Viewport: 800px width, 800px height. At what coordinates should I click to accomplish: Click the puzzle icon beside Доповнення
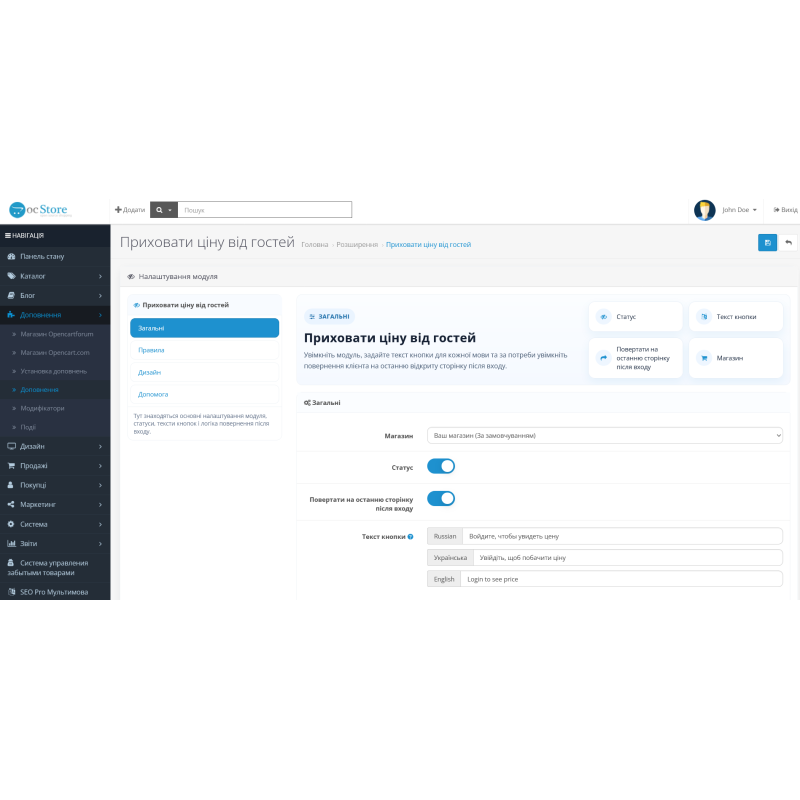[11, 315]
